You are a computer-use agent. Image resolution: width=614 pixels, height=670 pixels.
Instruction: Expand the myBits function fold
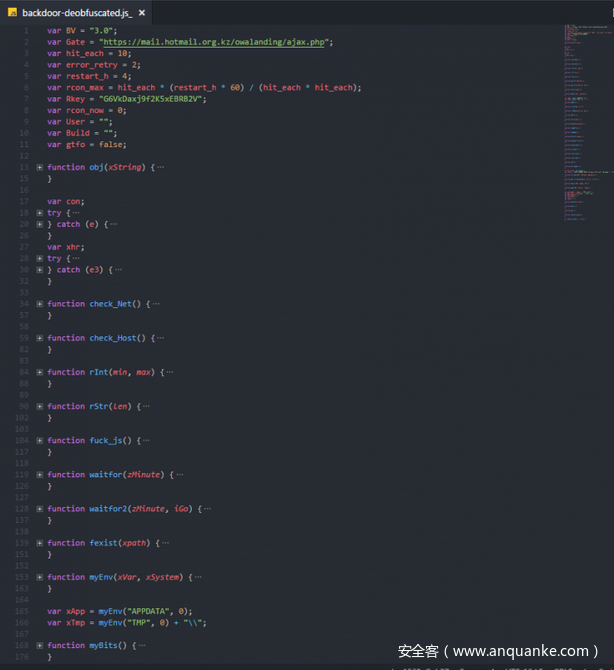[39, 646]
